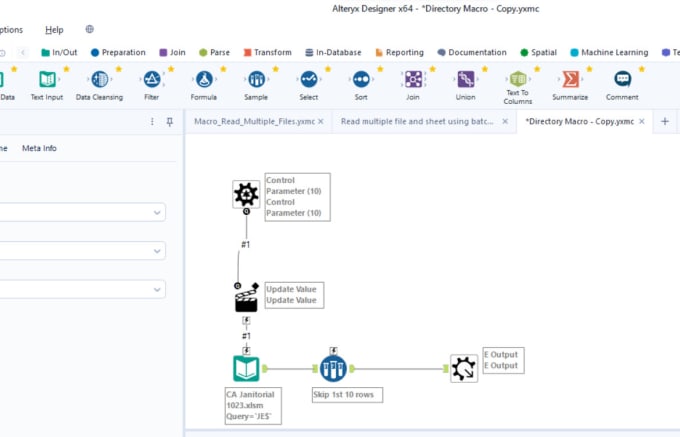This screenshot has width=680, height=437.
Task: Click the Control Parameter gear node
Action: click(x=246, y=194)
